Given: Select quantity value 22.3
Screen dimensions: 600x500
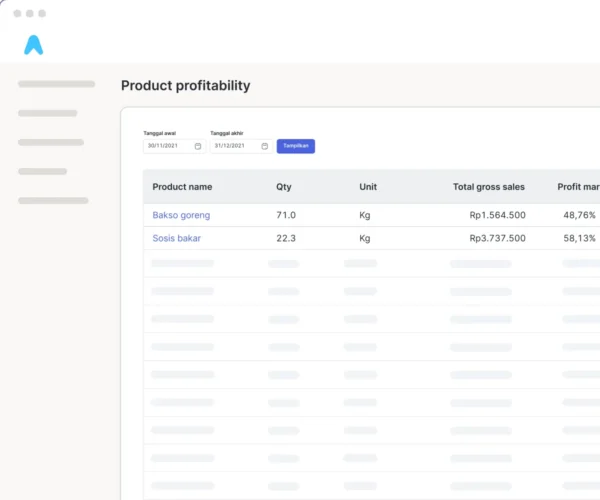Looking at the screenshot, I should coord(286,238).
